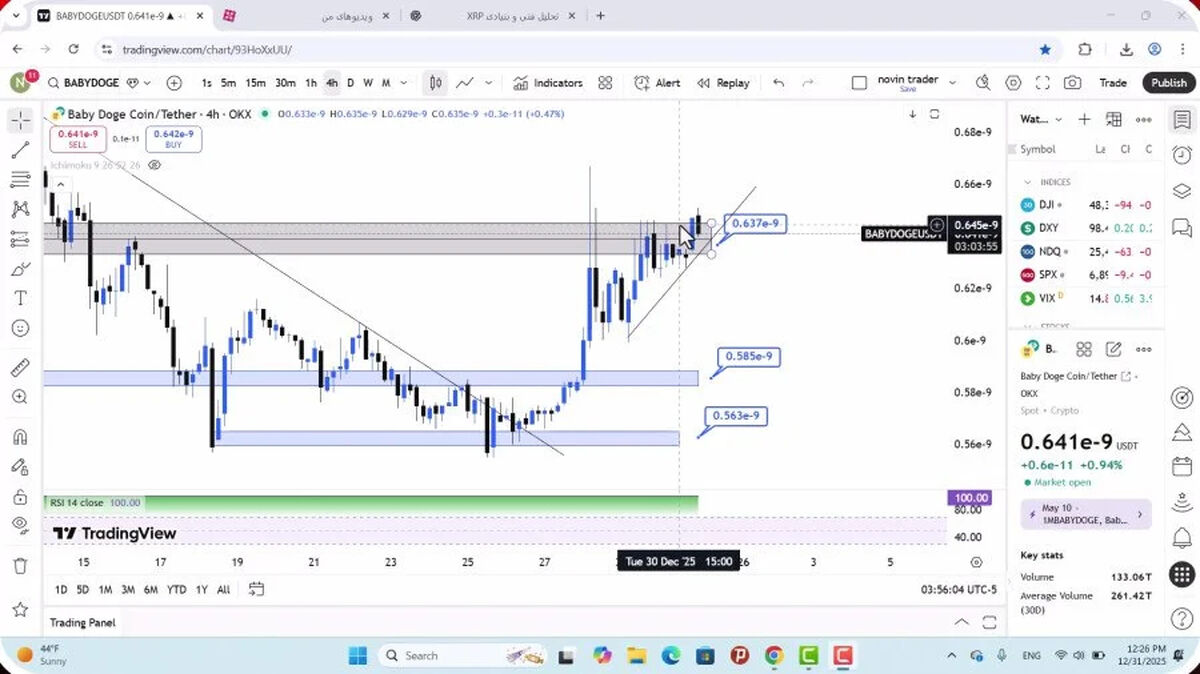Start bar Replay mode

pyautogui.click(x=722, y=83)
